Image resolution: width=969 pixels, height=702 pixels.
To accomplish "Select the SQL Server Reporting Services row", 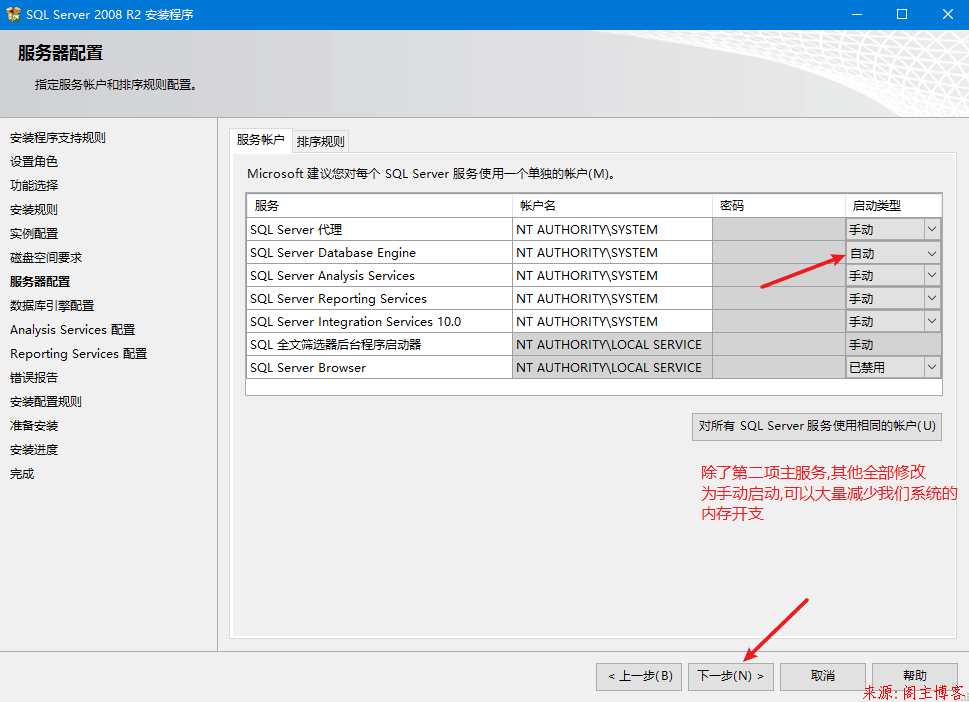I will [379, 298].
